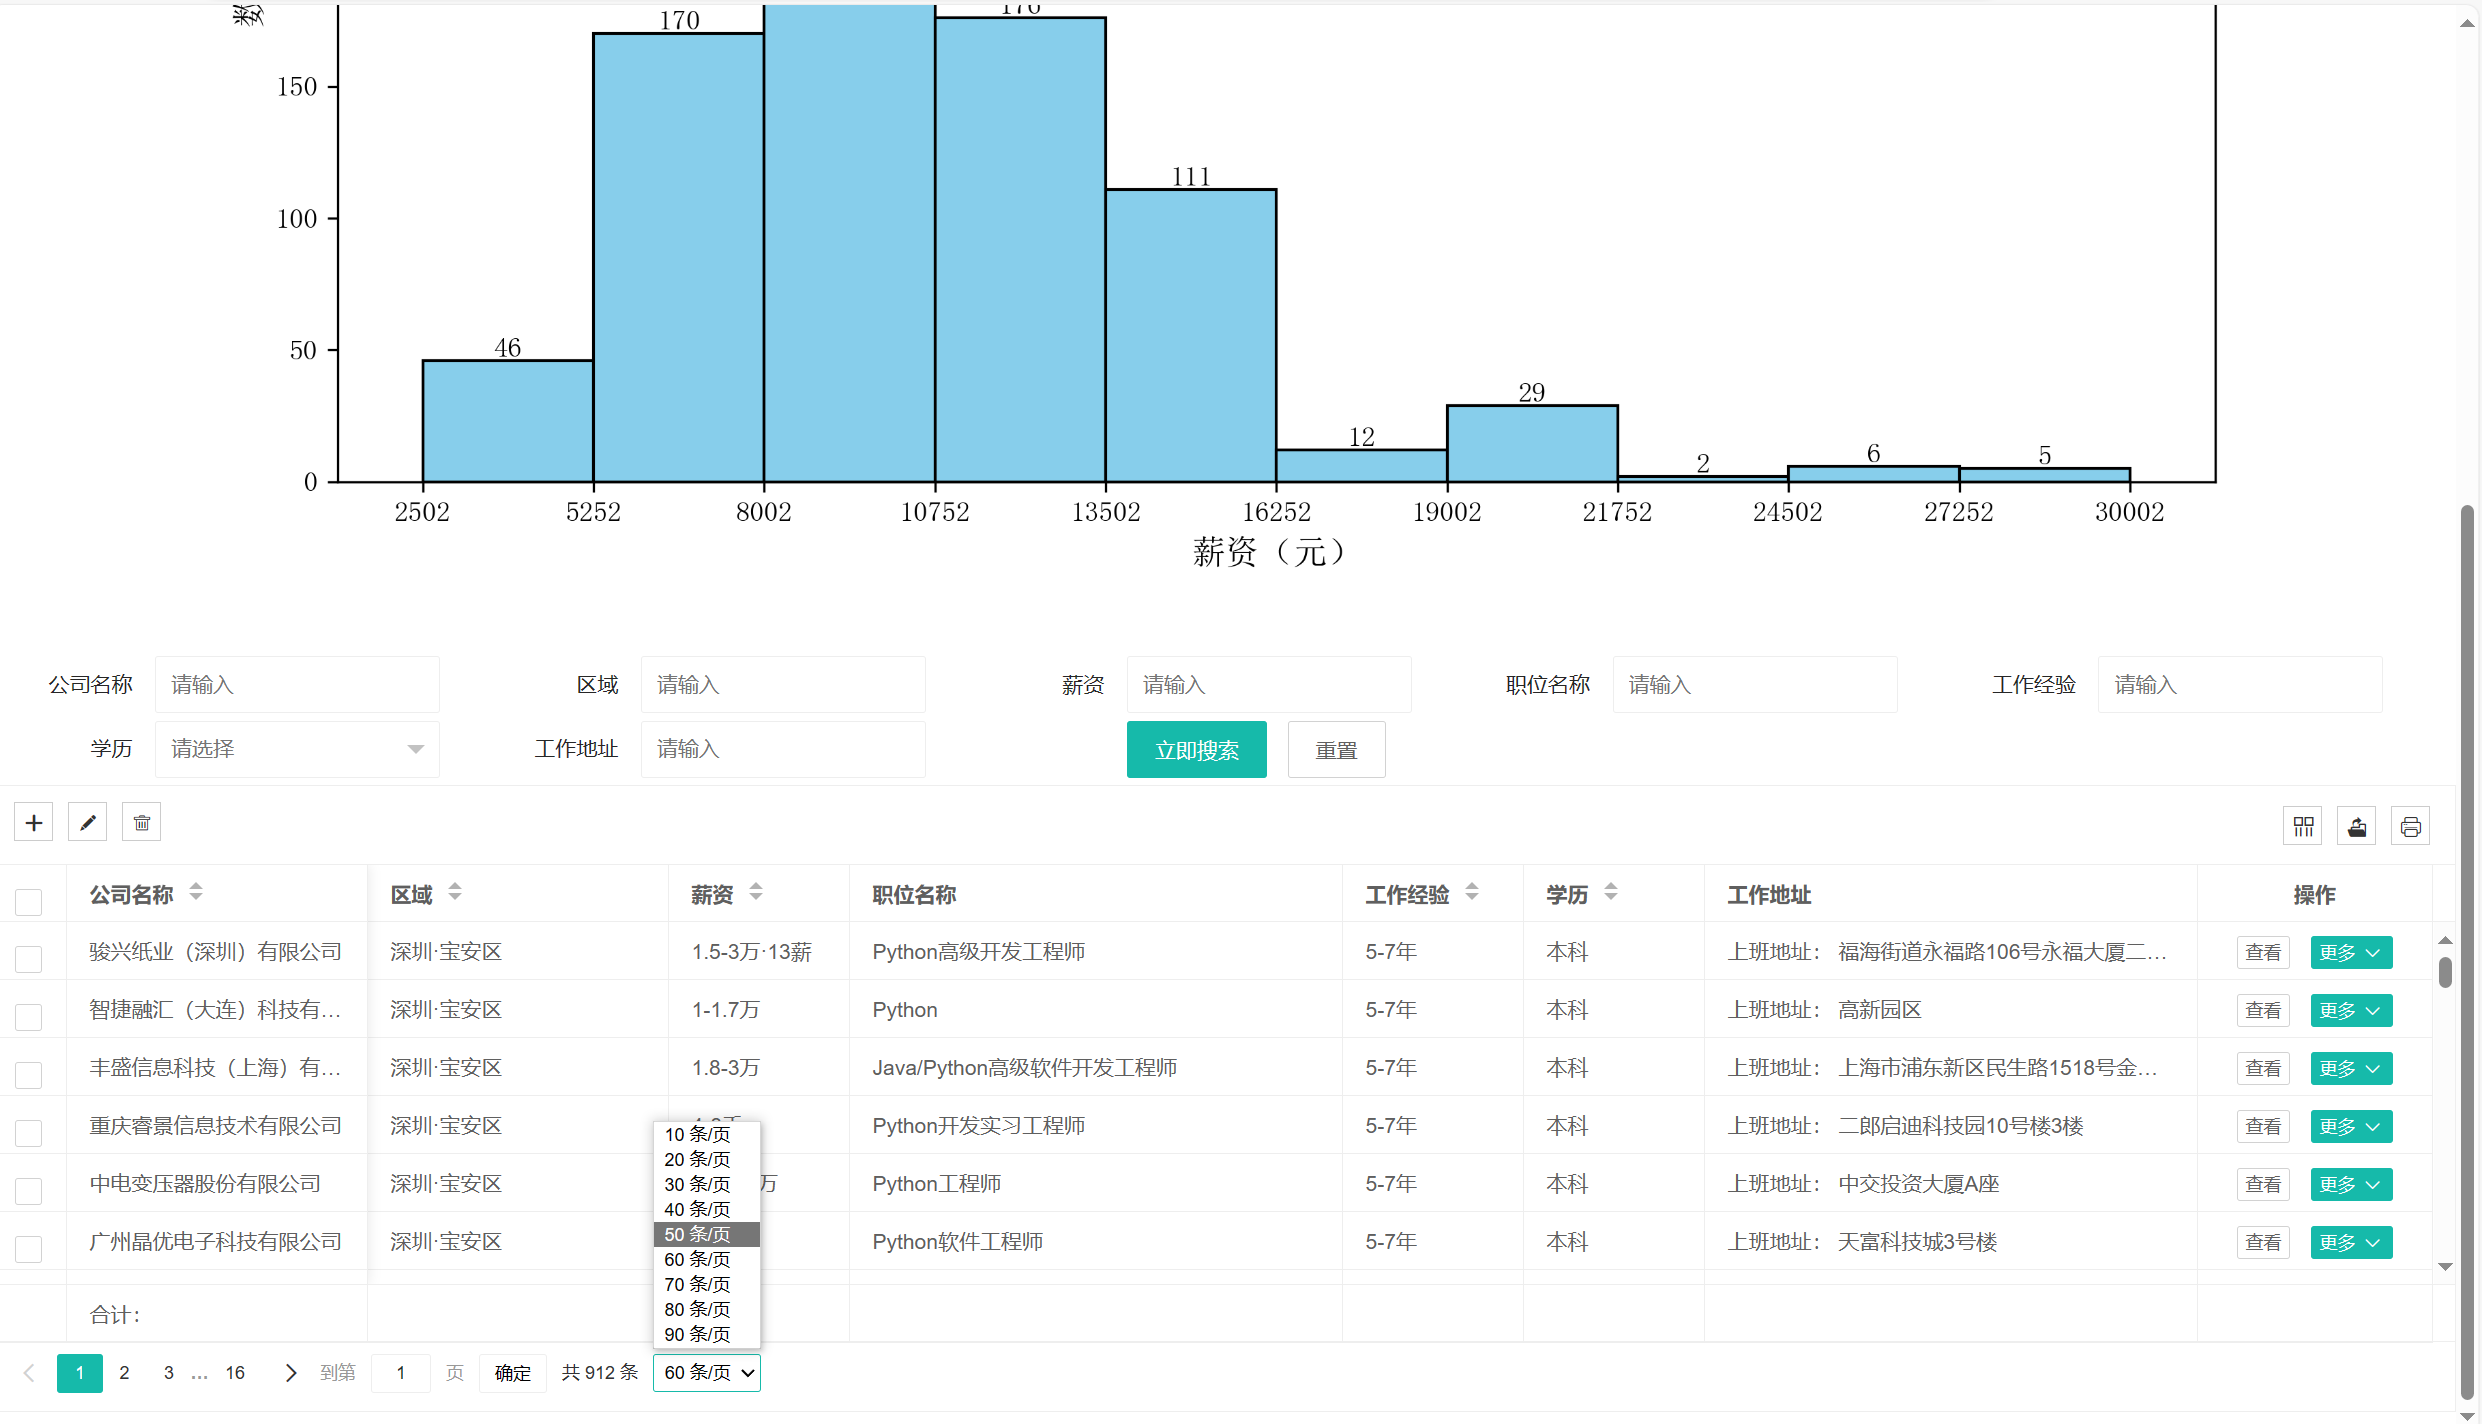Select 10 条/页 option
The width and height of the screenshot is (2482, 1424).
pos(707,1134)
